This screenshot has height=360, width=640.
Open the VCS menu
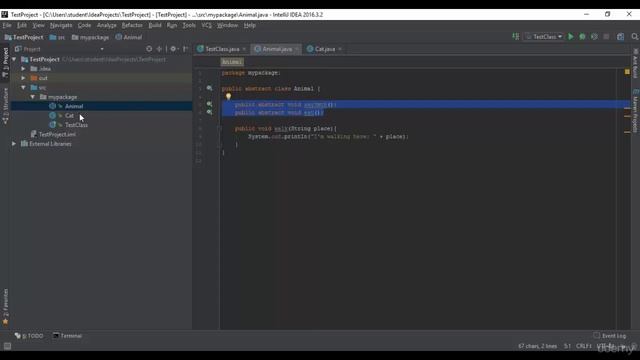[207, 25]
